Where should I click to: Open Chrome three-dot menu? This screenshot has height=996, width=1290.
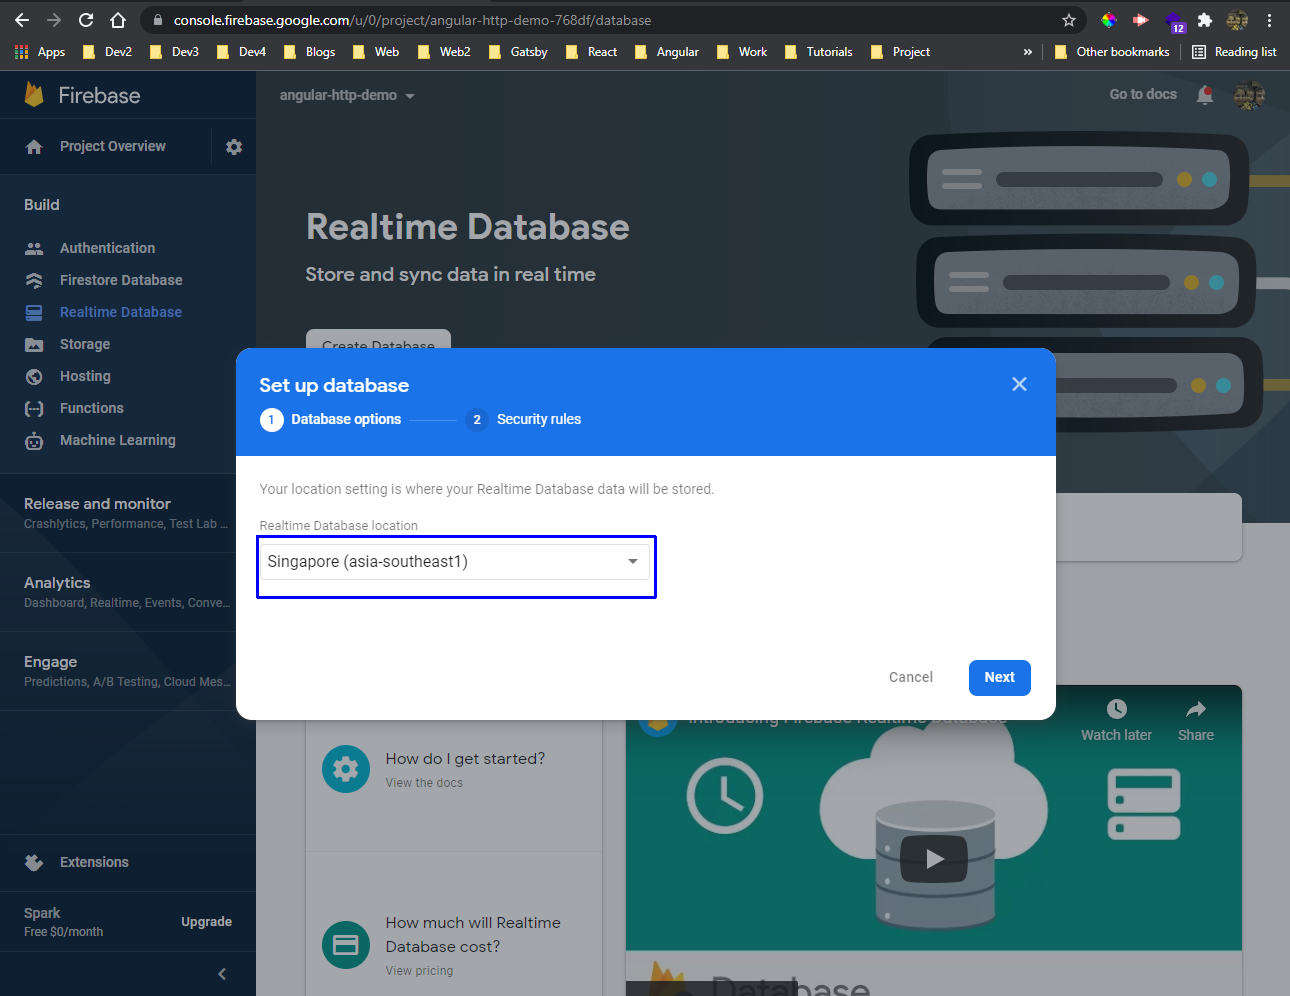coord(1269,20)
